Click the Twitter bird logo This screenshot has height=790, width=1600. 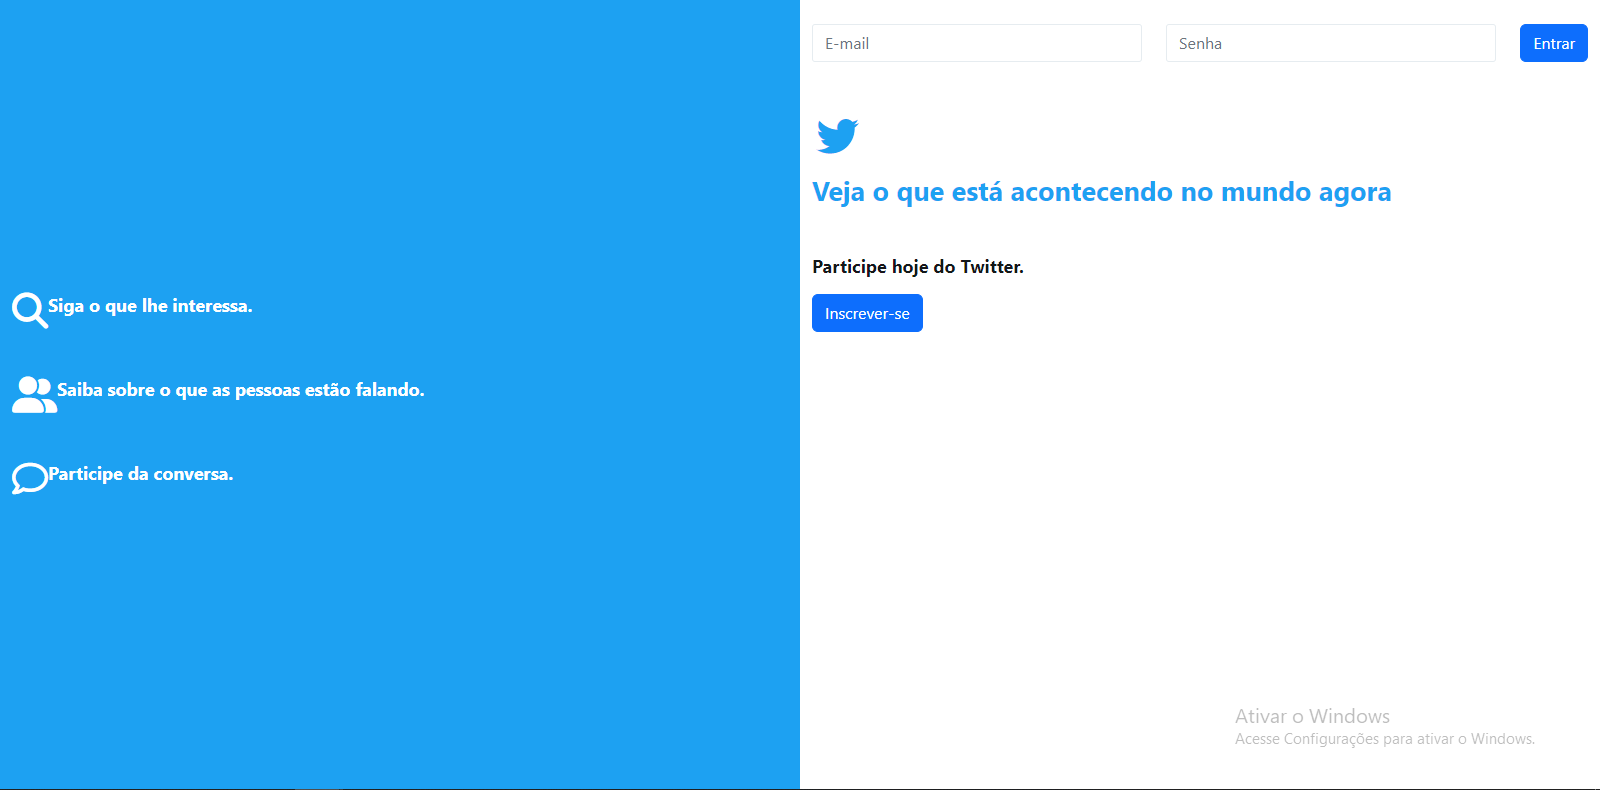pos(837,136)
